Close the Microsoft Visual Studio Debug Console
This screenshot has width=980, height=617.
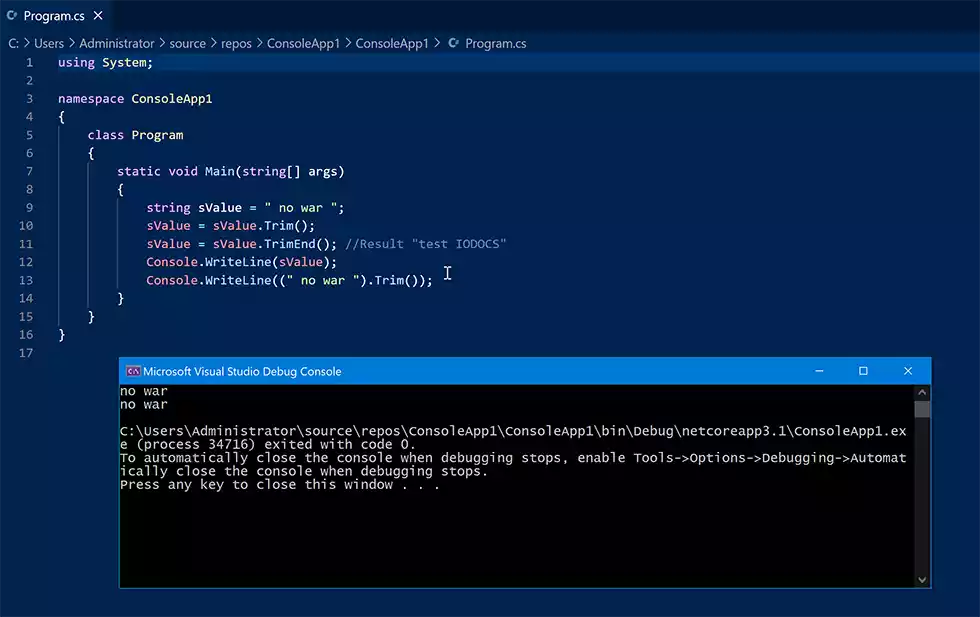coord(908,371)
